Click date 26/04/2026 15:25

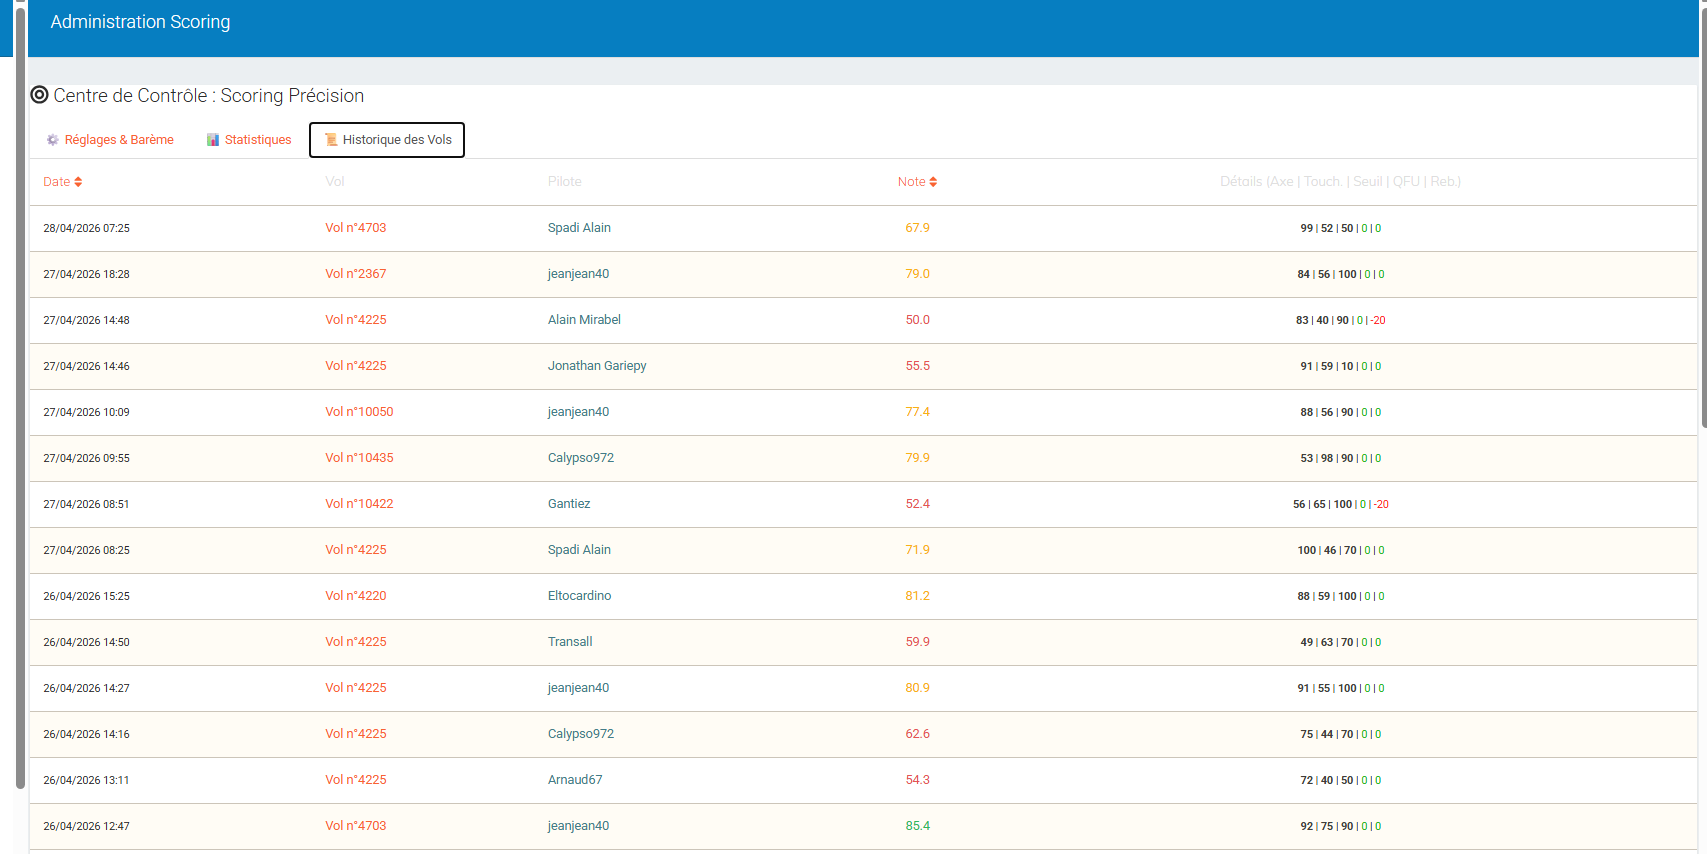(x=86, y=596)
